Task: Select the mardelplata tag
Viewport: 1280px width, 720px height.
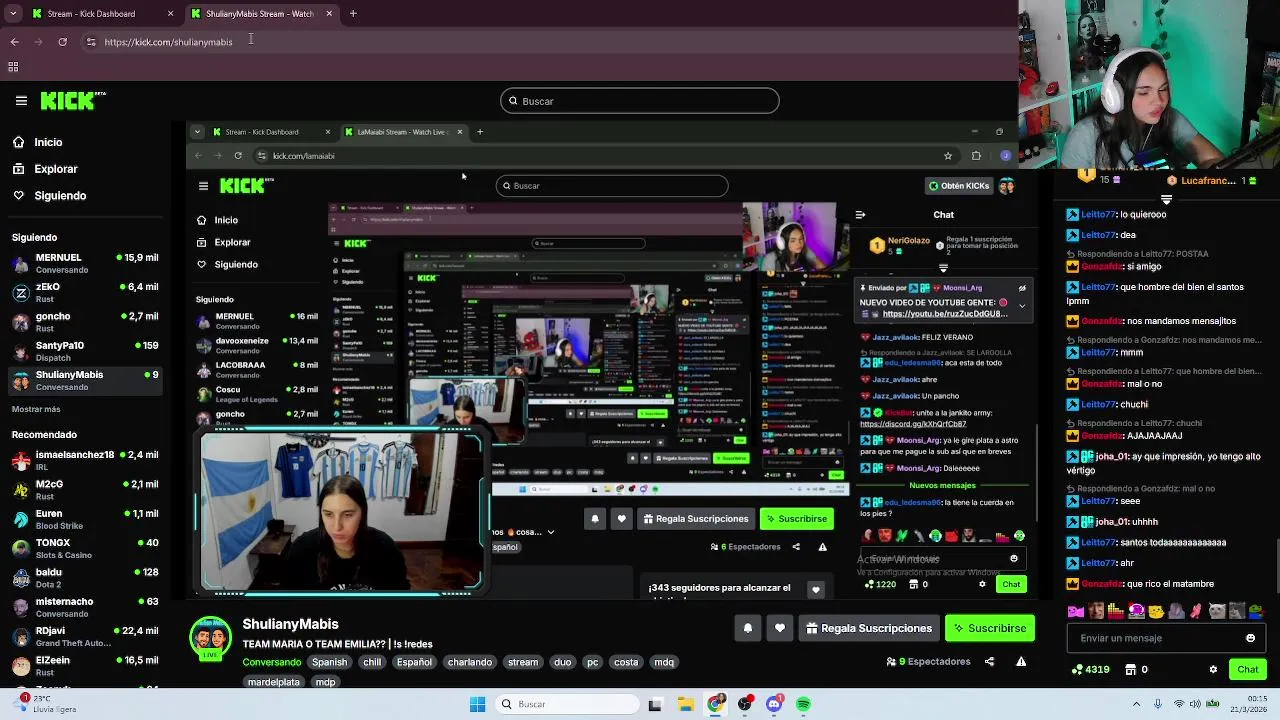Action: pos(273,682)
